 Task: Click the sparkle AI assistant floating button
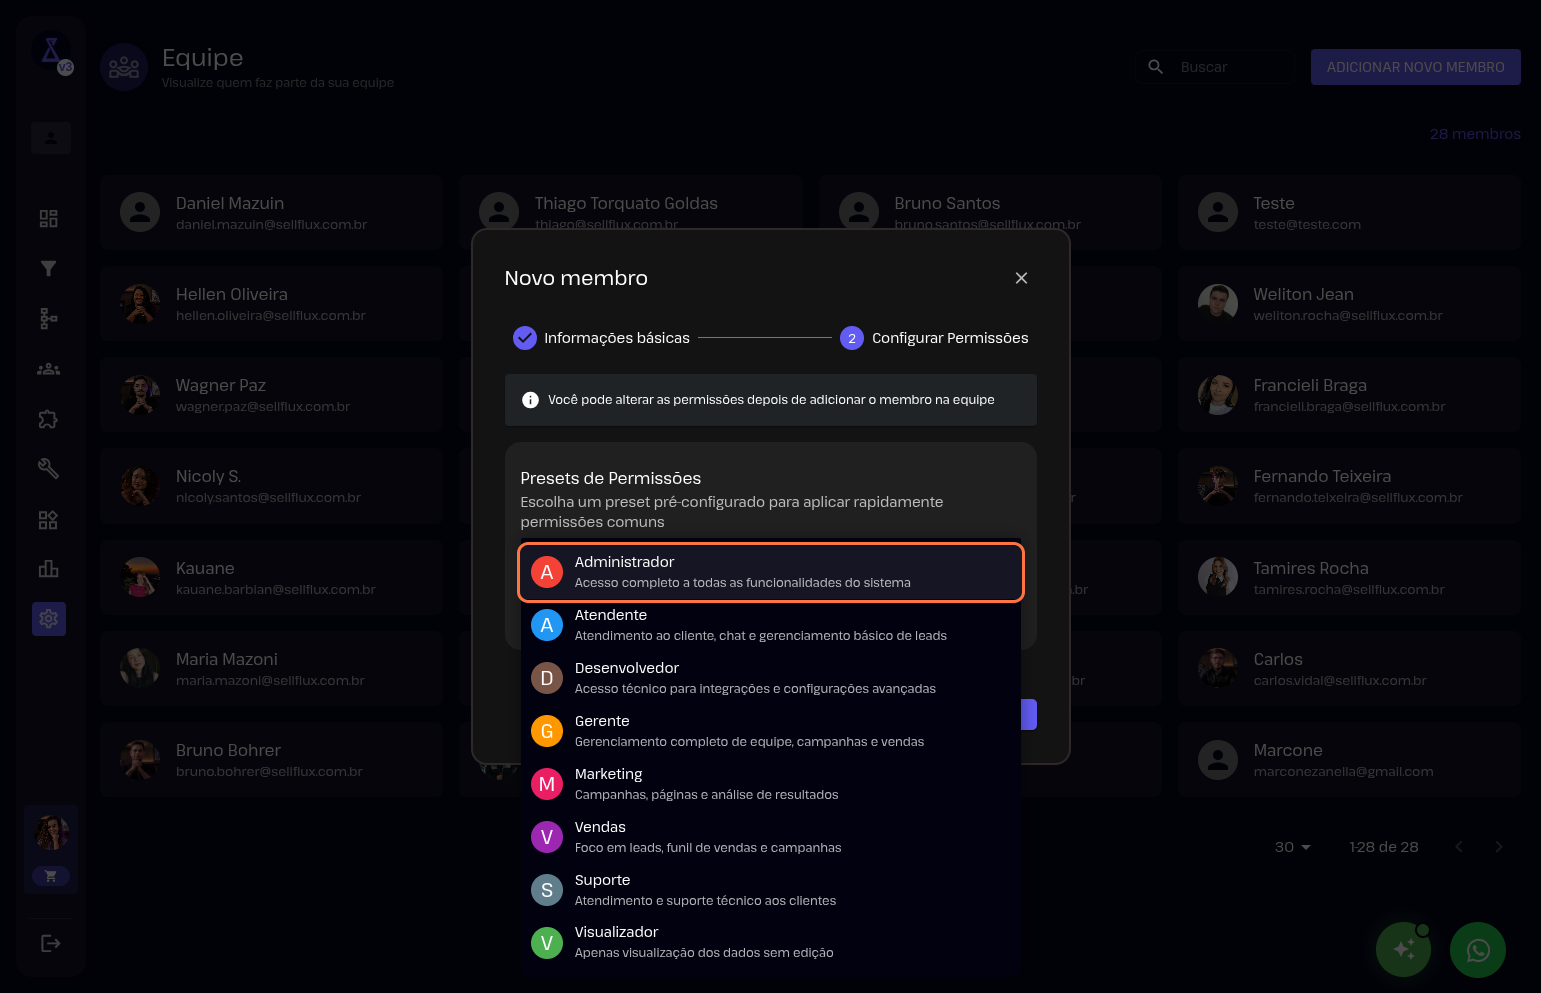point(1403,950)
